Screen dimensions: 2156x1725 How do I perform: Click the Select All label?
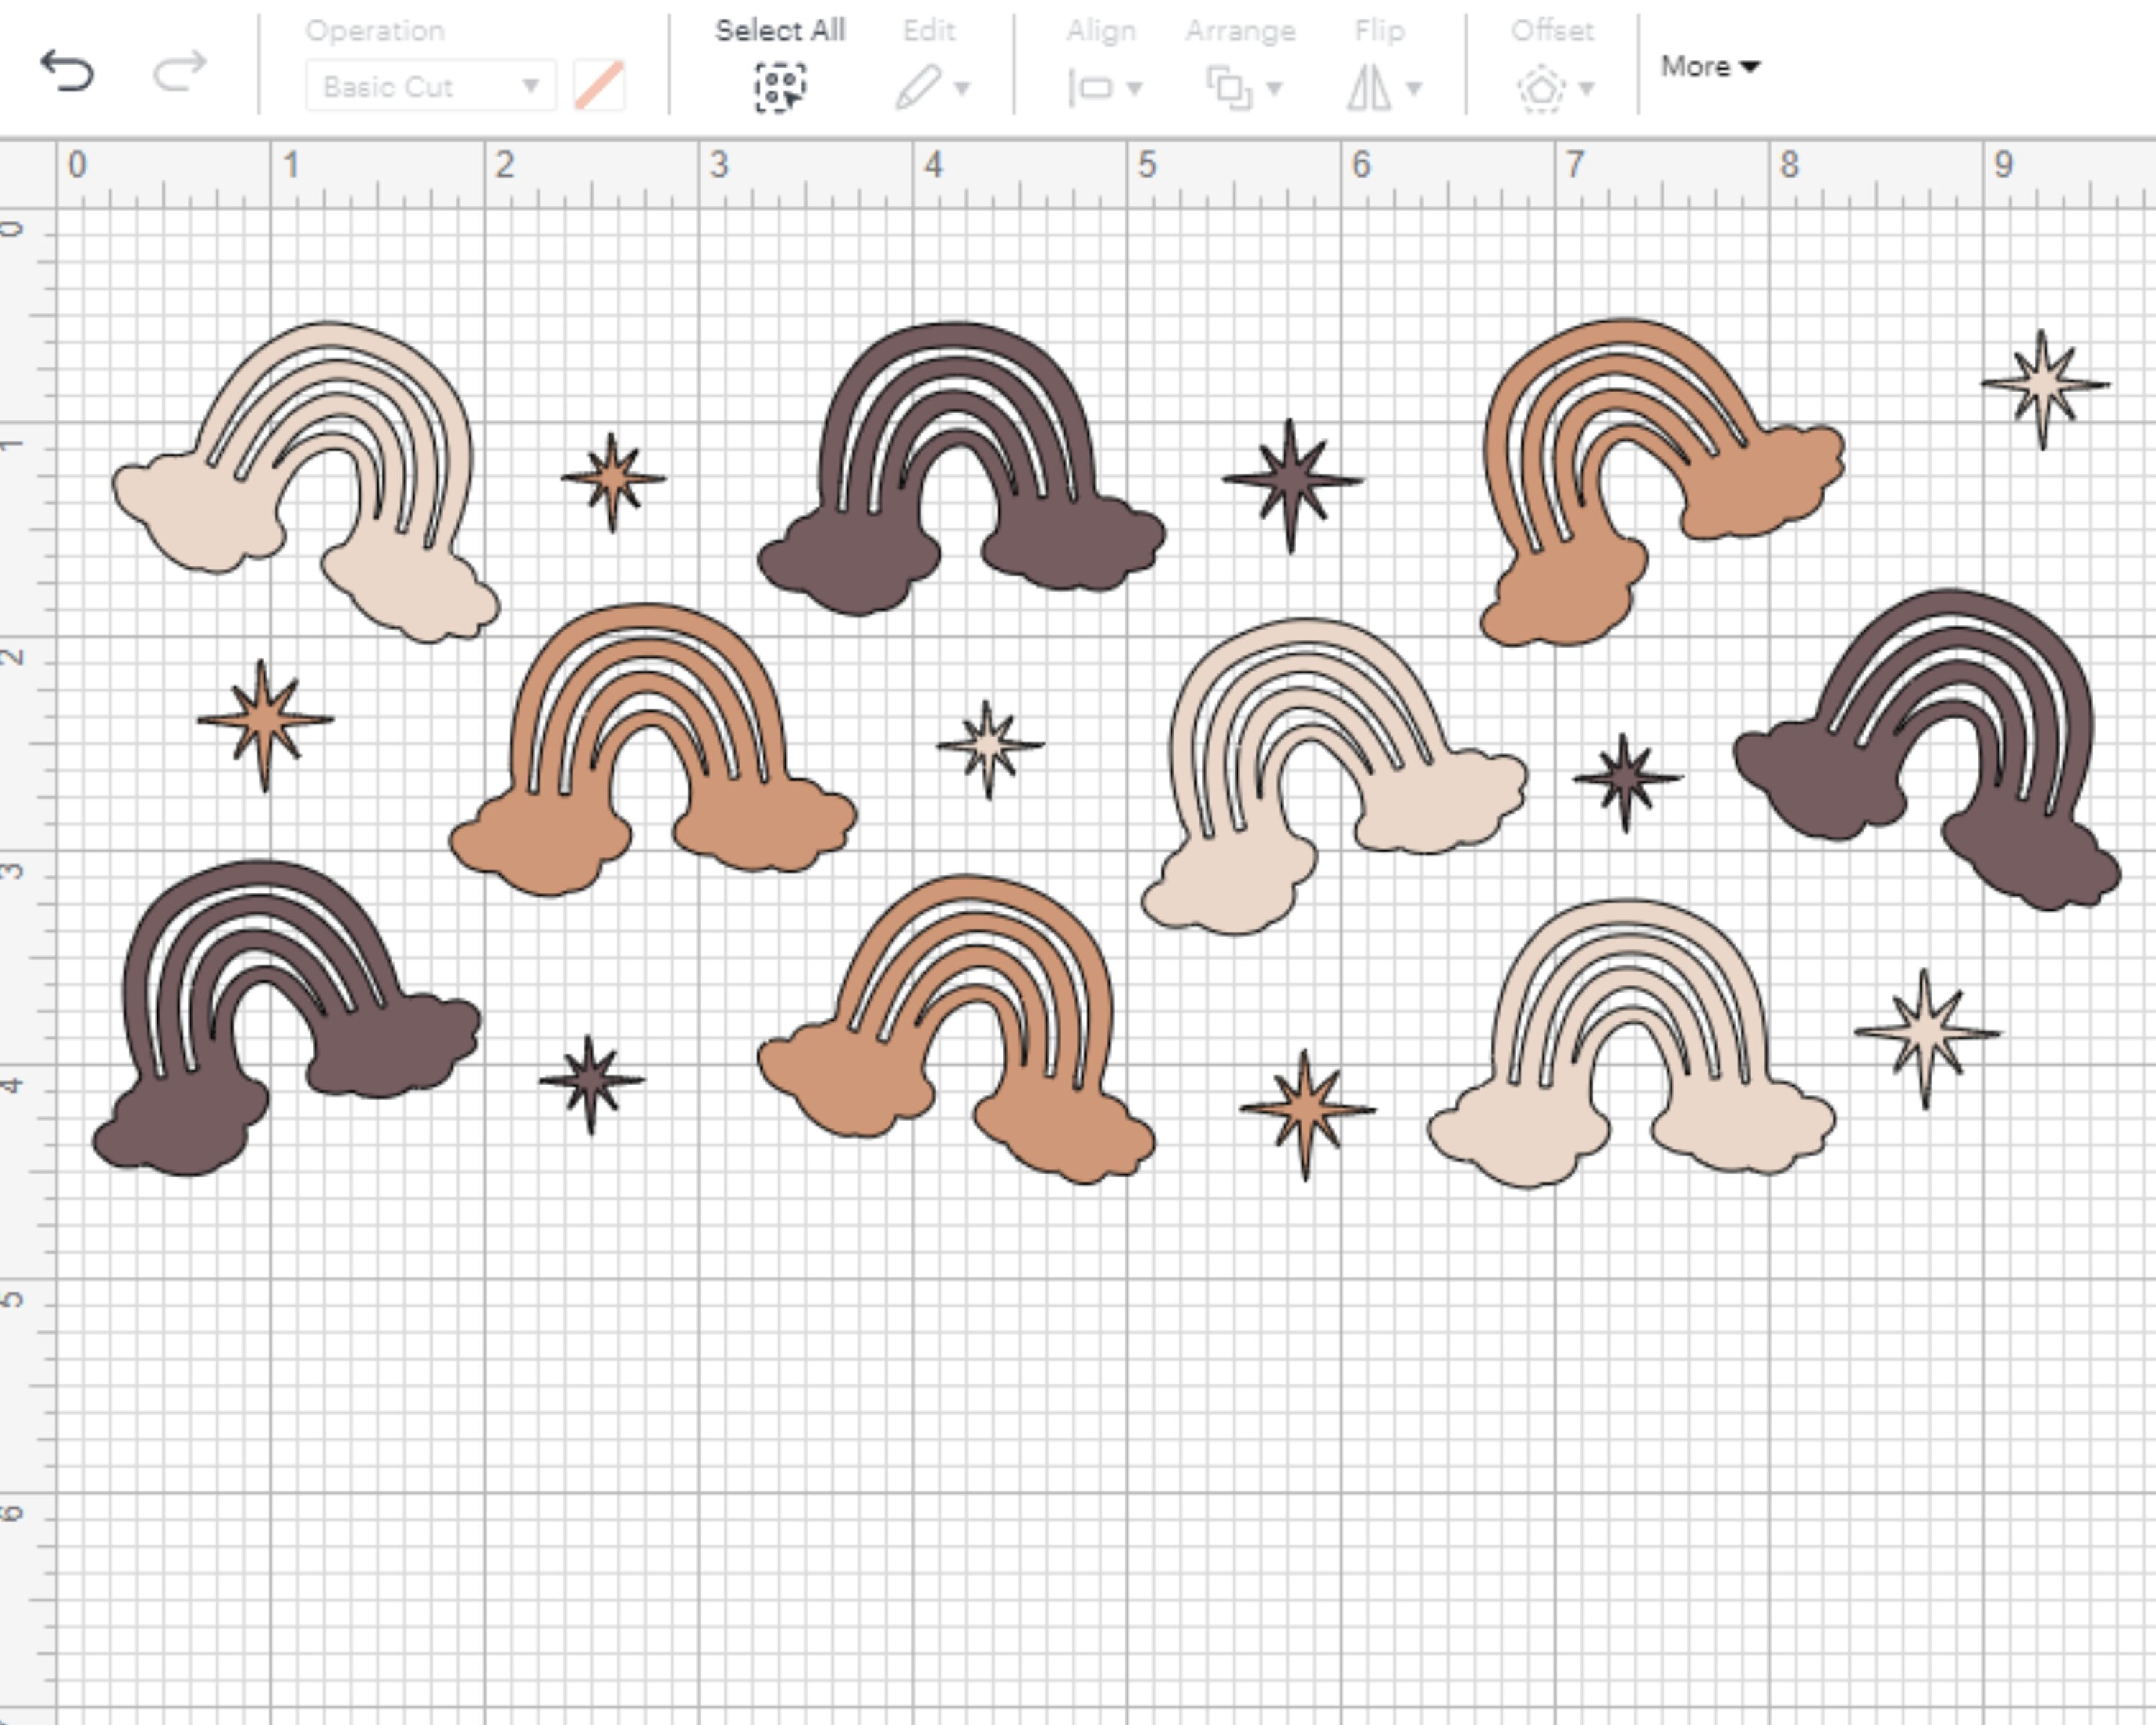[780, 31]
